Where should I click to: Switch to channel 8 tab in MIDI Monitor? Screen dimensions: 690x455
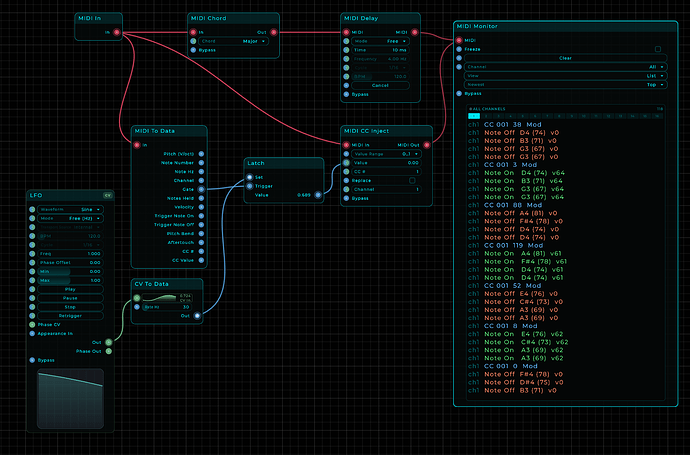coord(559,116)
